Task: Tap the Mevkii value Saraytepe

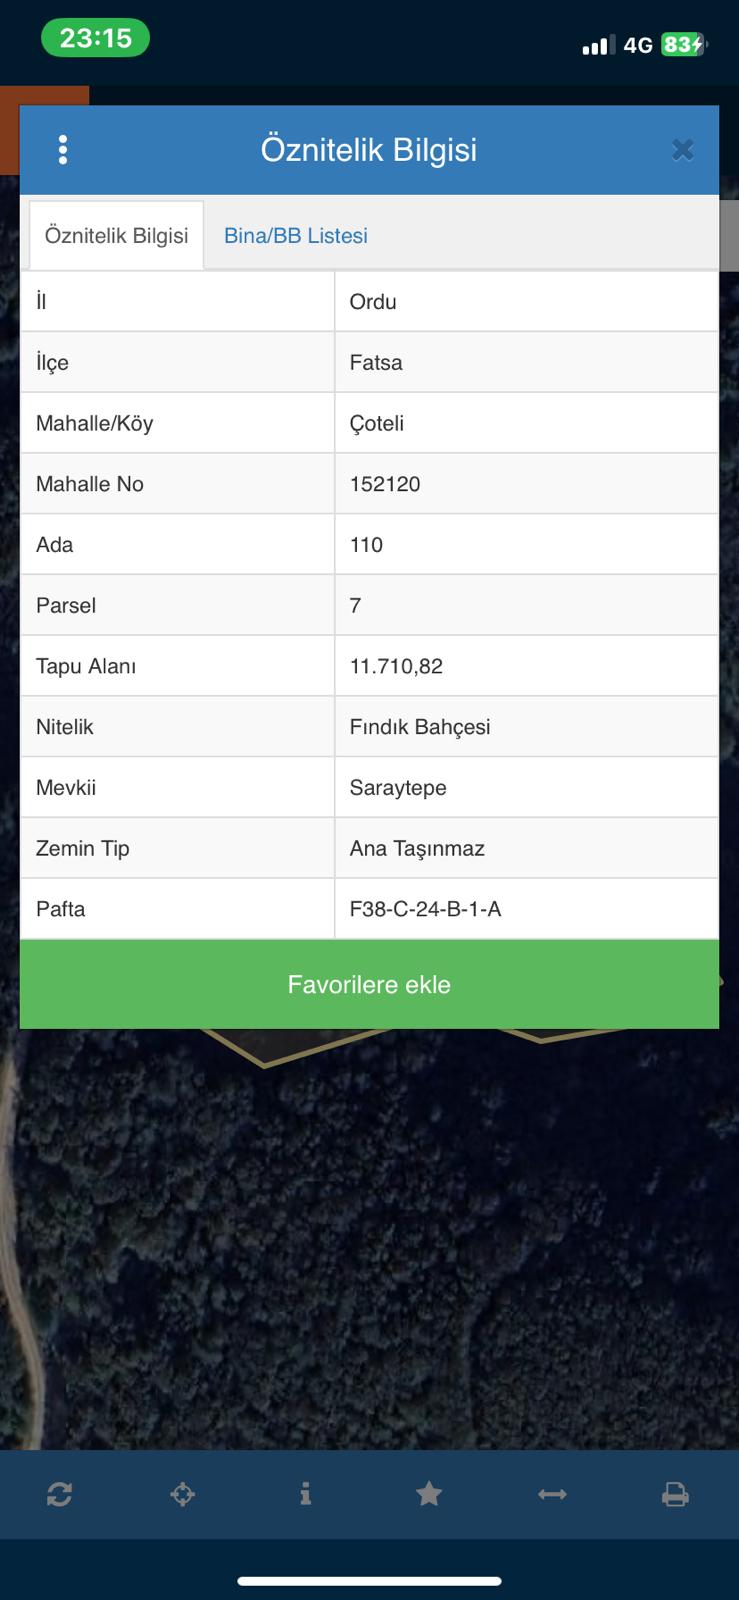Action: 398,788
